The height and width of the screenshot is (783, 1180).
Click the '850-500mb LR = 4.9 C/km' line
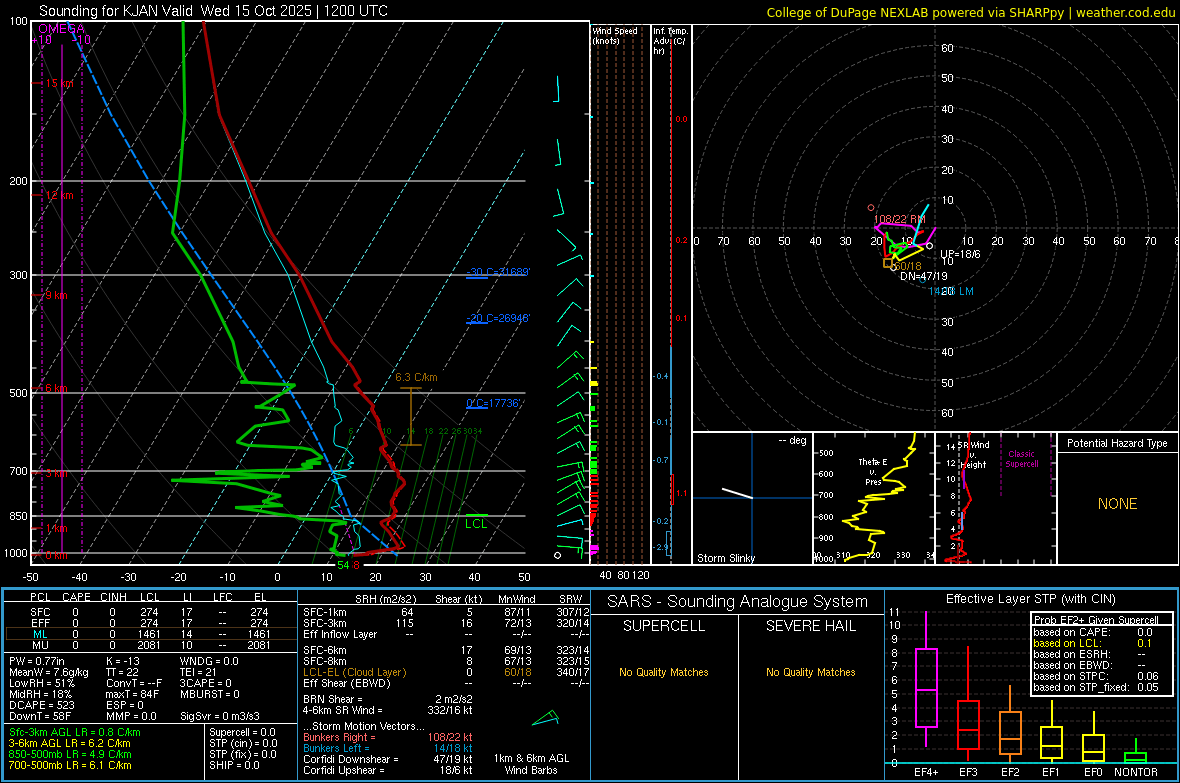tap(70, 754)
